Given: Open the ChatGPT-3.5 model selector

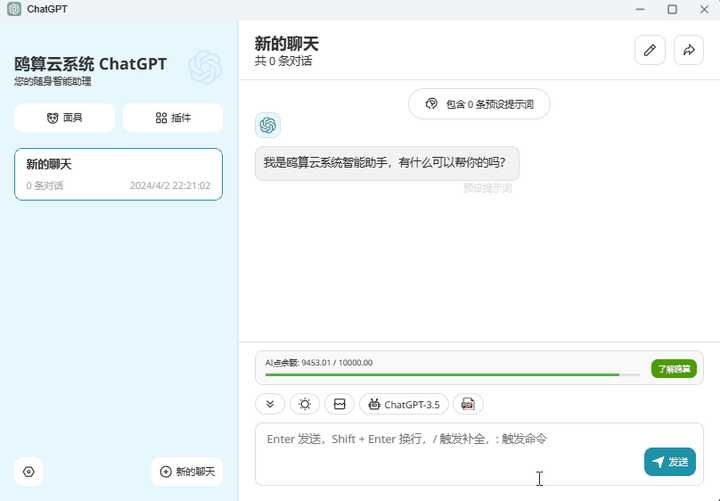Looking at the screenshot, I should (x=404, y=404).
